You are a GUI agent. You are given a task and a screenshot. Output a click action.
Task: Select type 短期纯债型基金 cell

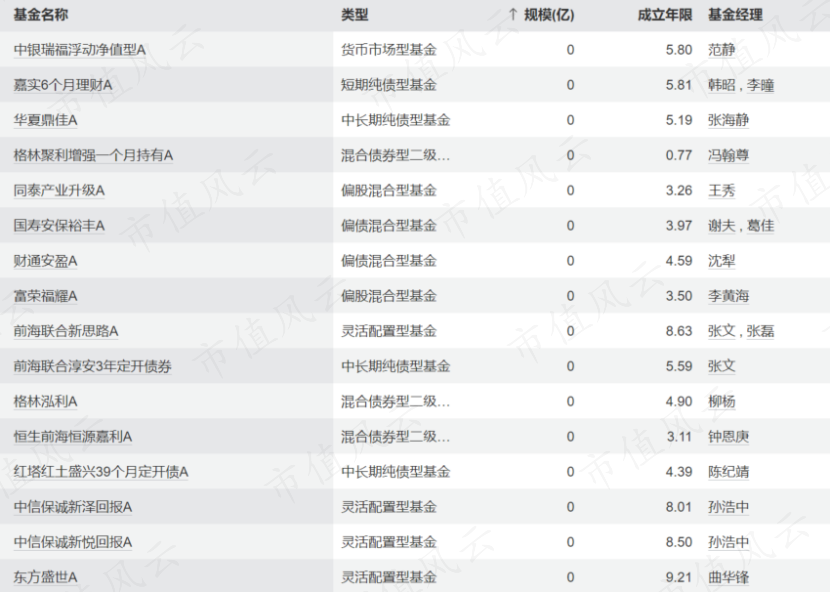point(389,85)
